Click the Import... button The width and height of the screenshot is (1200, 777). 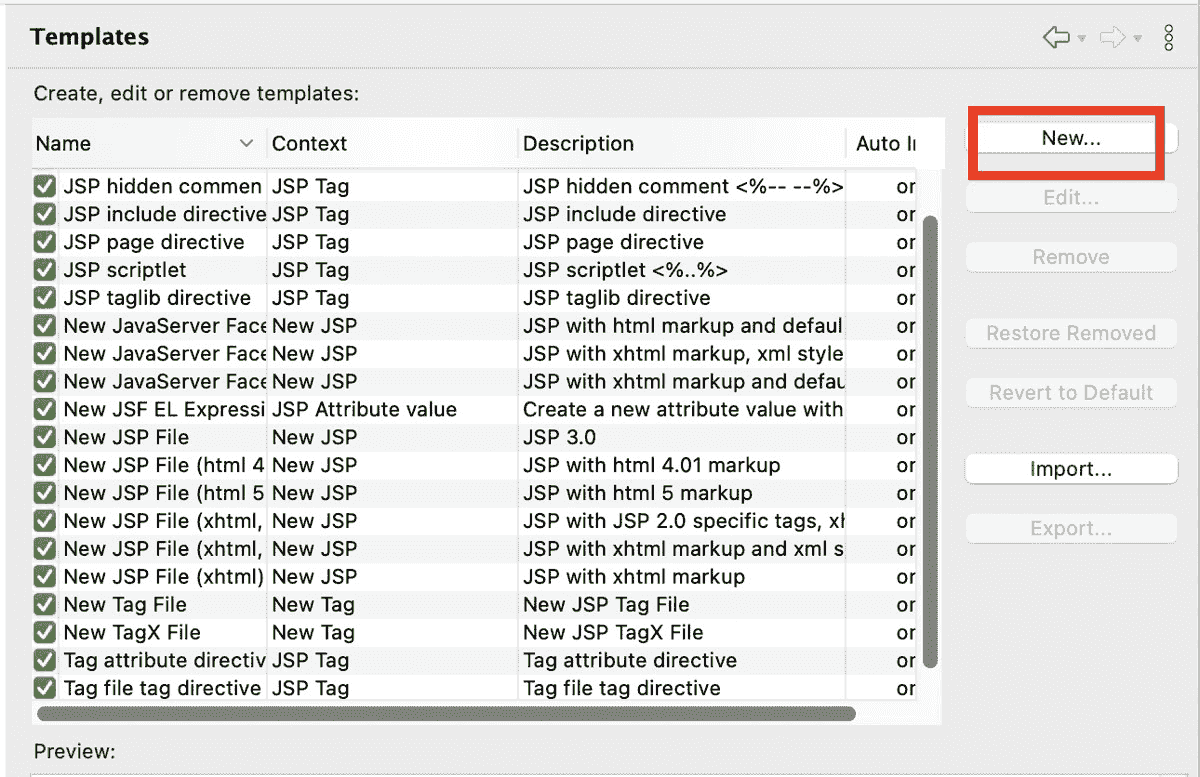[1071, 470]
